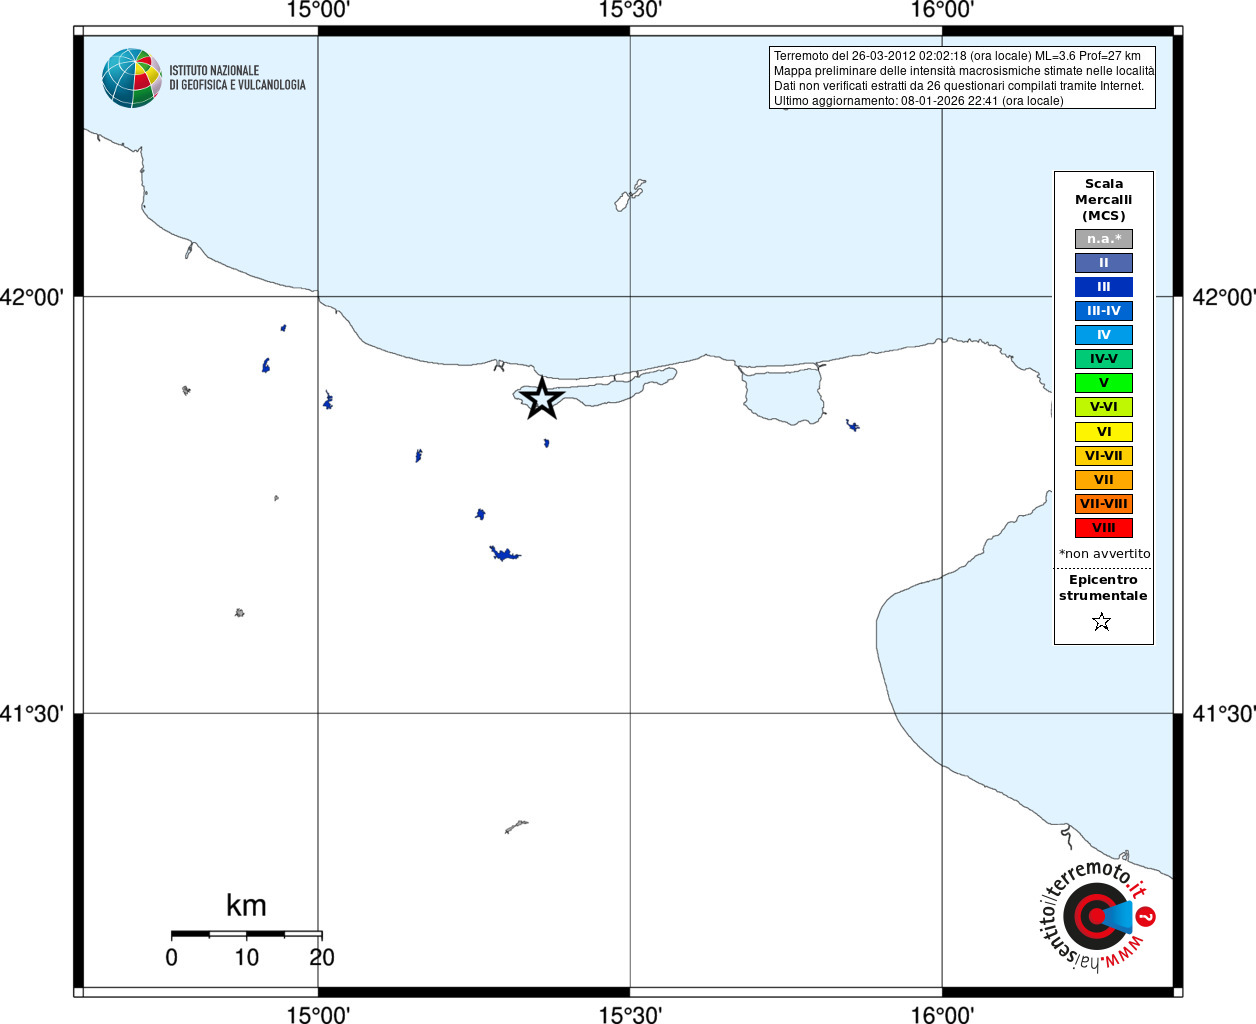Select the yellow VI intensity swatch
The height and width of the screenshot is (1024, 1256).
(x=1104, y=432)
